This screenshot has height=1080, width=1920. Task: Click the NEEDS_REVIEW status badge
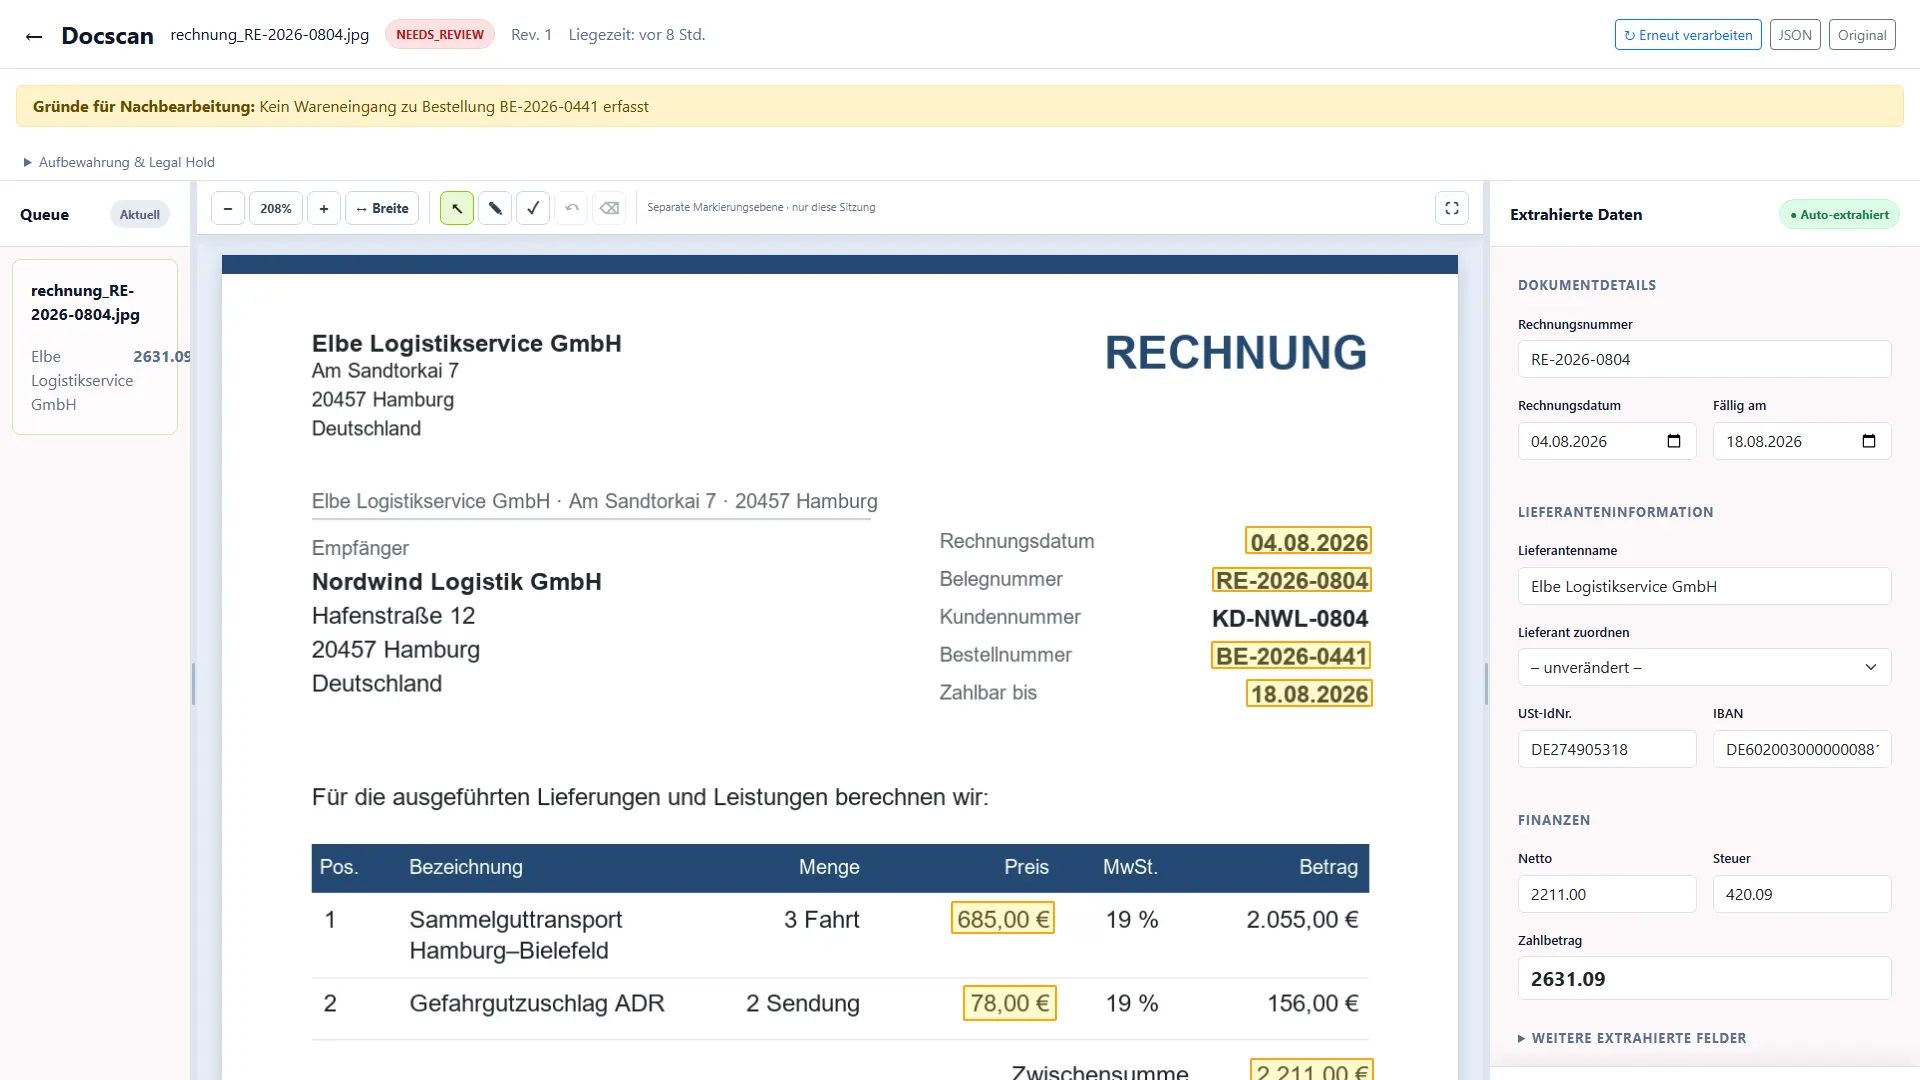pos(440,35)
